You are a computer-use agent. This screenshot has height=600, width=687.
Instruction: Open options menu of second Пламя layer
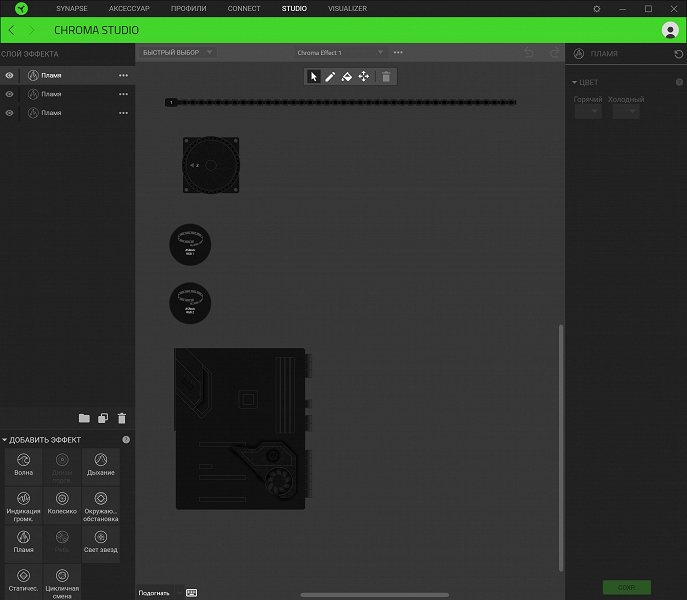click(x=124, y=94)
